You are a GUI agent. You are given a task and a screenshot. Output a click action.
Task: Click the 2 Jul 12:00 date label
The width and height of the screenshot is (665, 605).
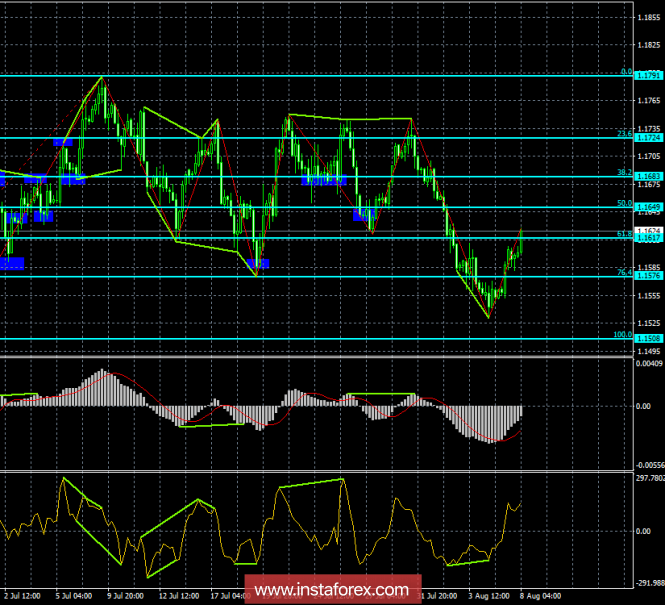tap(24, 596)
